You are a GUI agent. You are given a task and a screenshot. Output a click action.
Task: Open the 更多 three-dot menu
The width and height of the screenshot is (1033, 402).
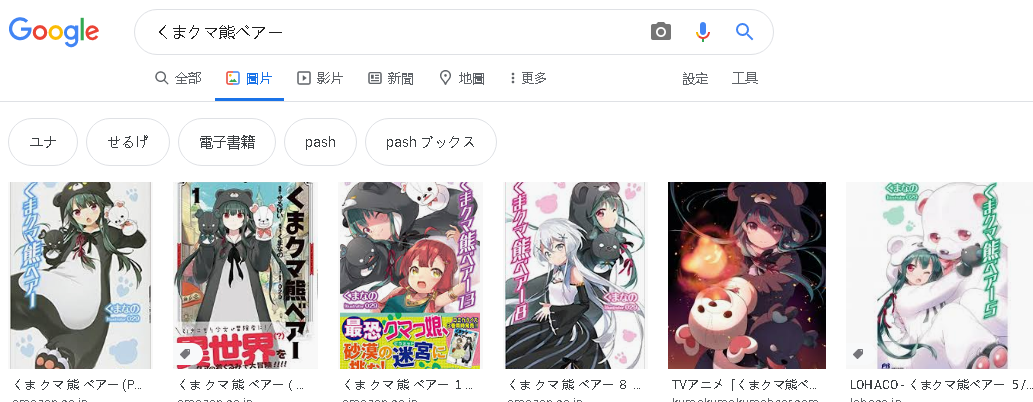coord(528,78)
